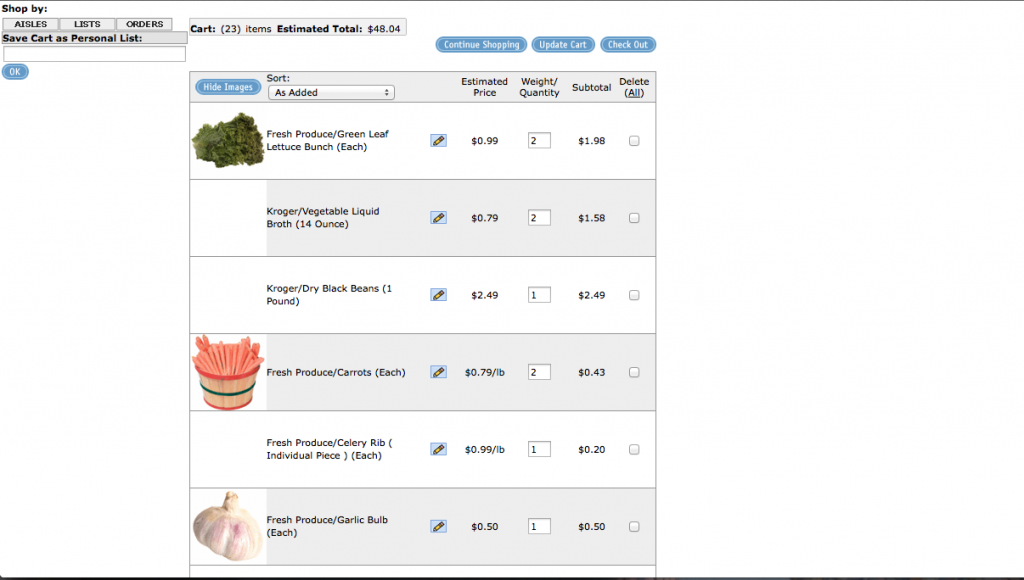Check delete box for Dry Black Beans
Screen dimensions: 1024x580
click(x=634, y=295)
